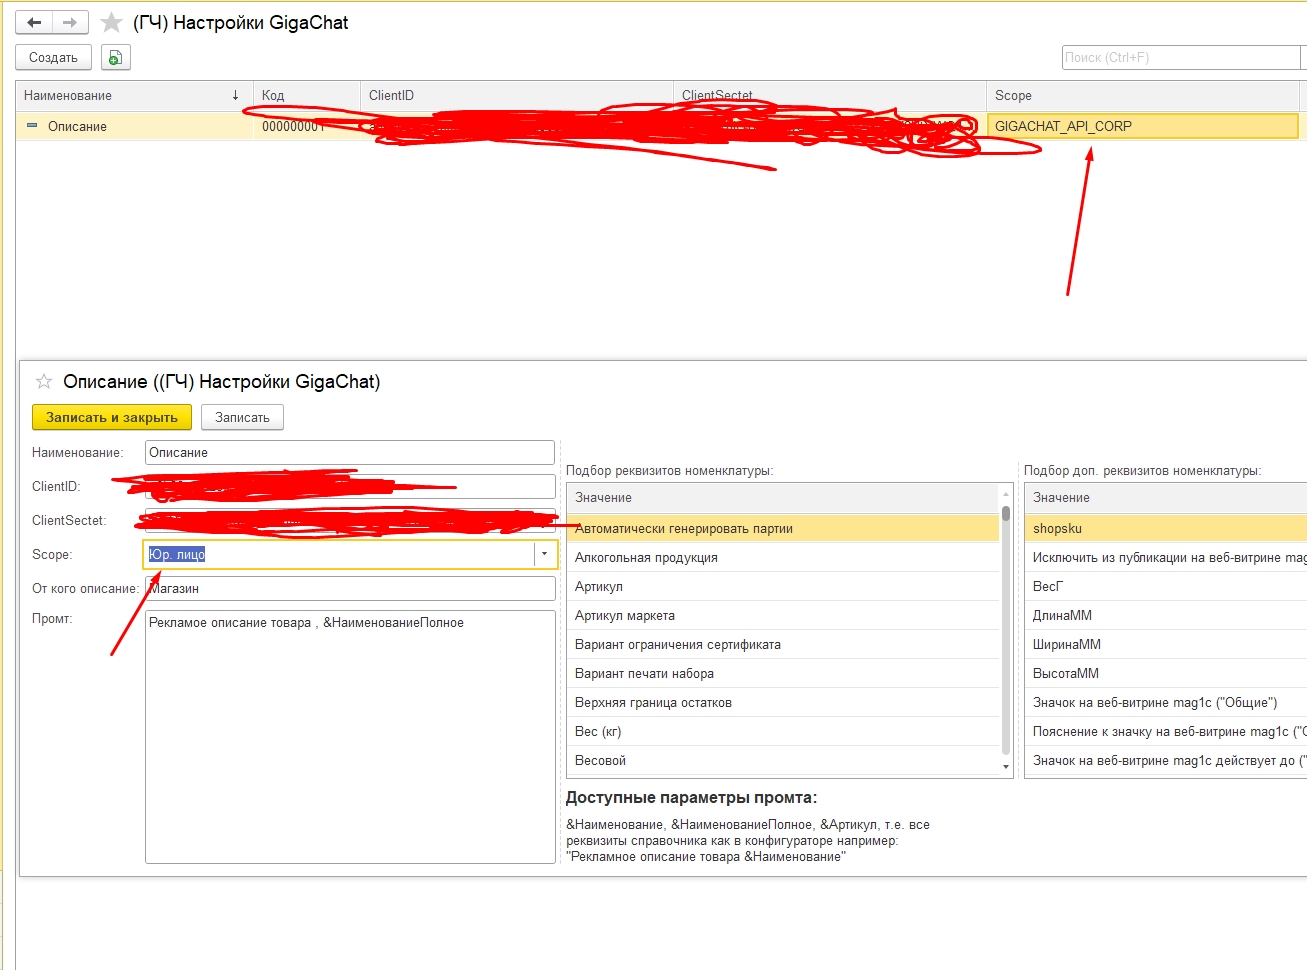Select Автоматически генерировать партии row

783,528
